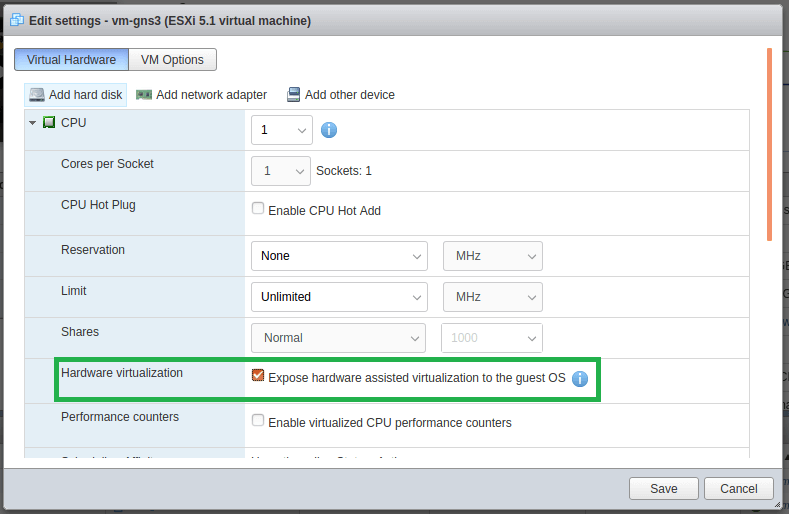Click the Add other device icon

click(x=293, y=95)
